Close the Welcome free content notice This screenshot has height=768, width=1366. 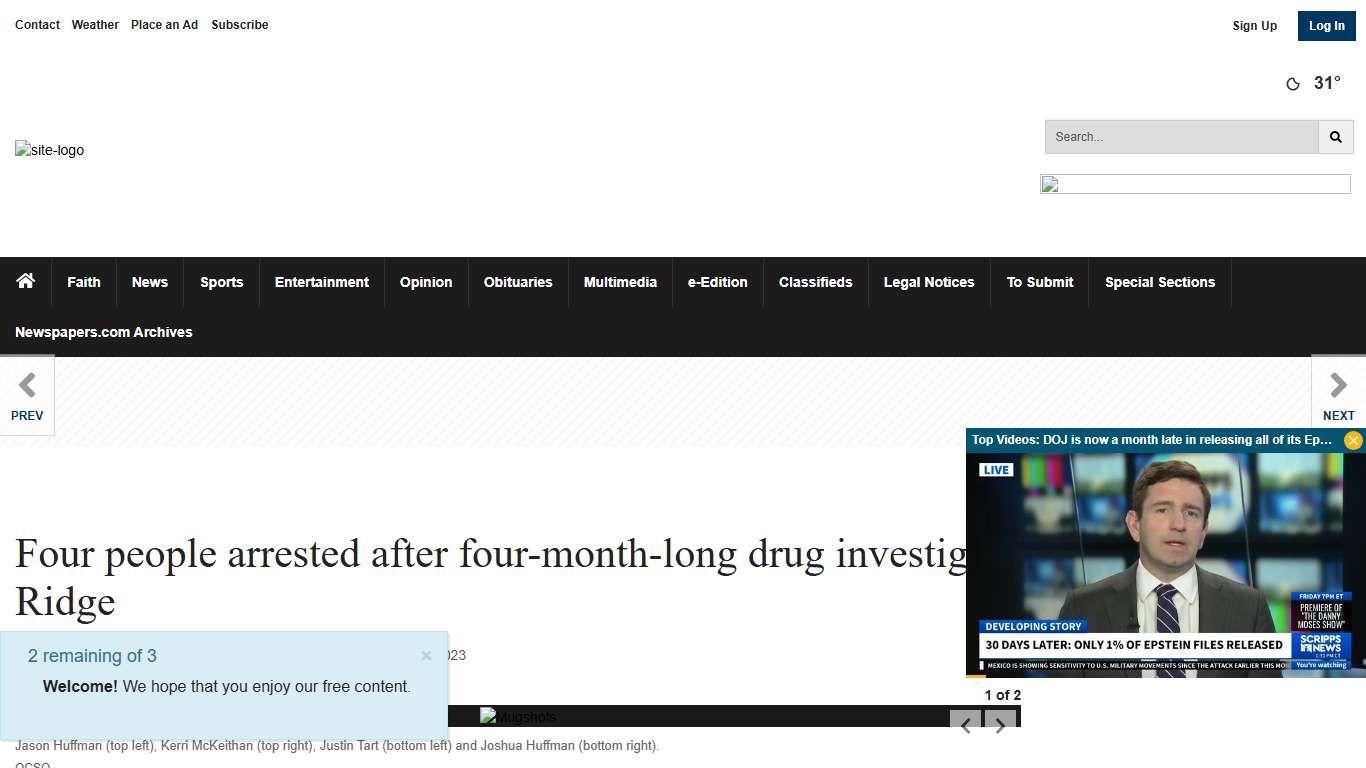[x=426, y=655]
